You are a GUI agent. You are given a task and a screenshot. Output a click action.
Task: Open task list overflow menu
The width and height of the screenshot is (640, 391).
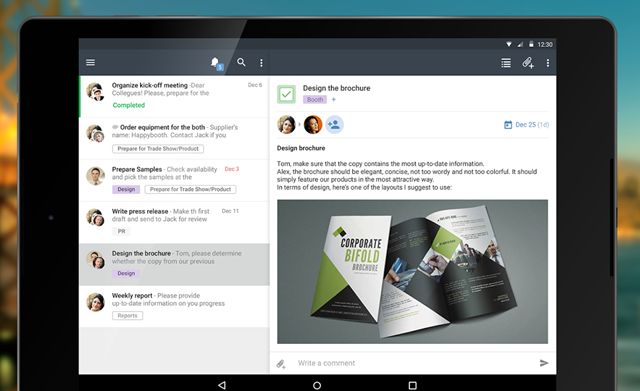click(x=261, y=63)
